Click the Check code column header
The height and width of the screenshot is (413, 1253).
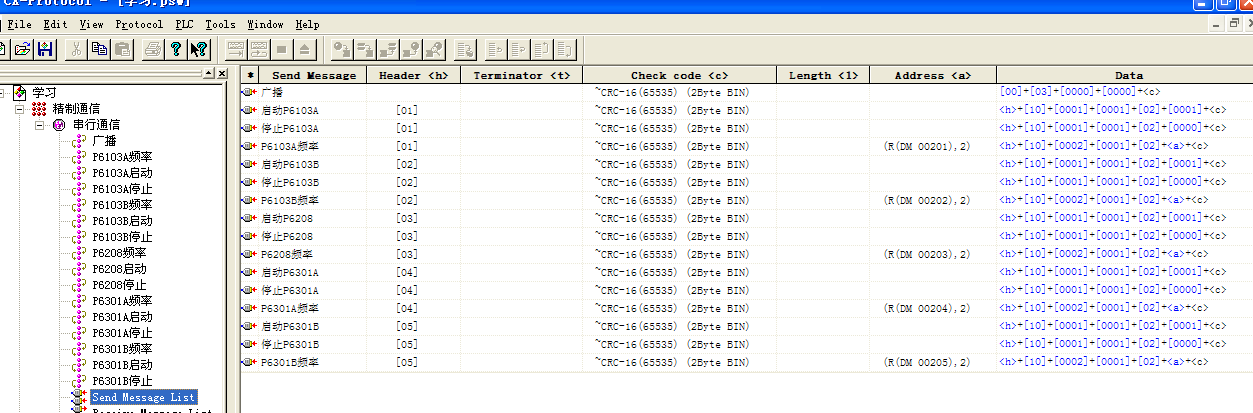pos(679,75)
